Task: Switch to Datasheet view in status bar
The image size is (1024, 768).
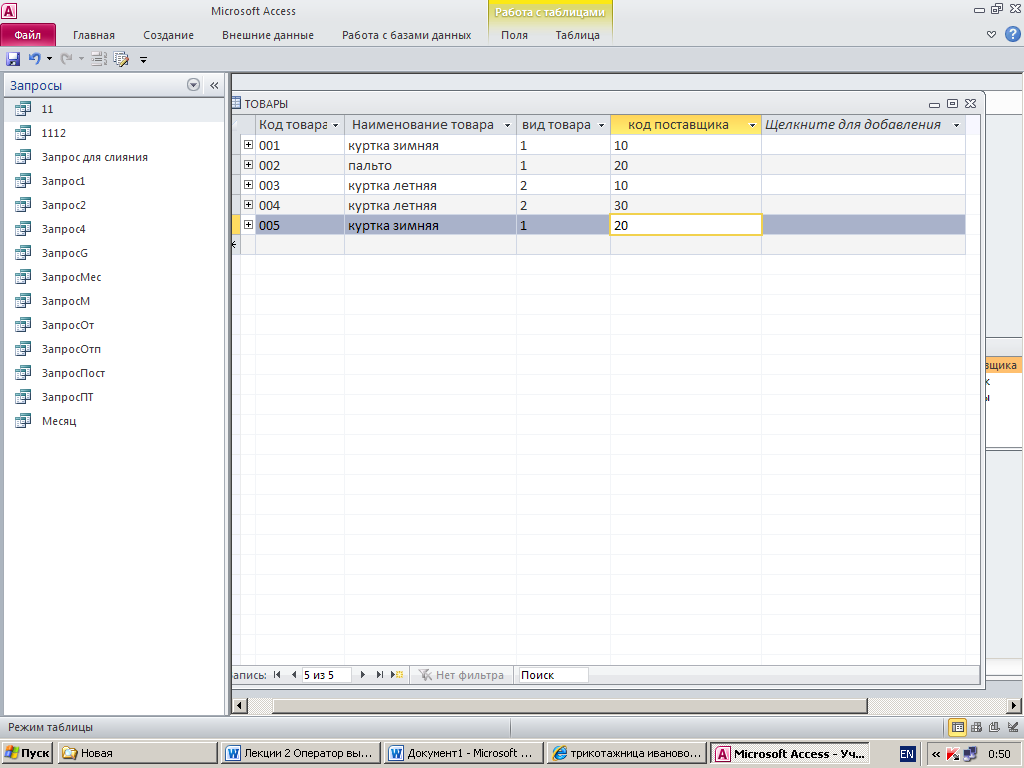Action: pos(957,727)
